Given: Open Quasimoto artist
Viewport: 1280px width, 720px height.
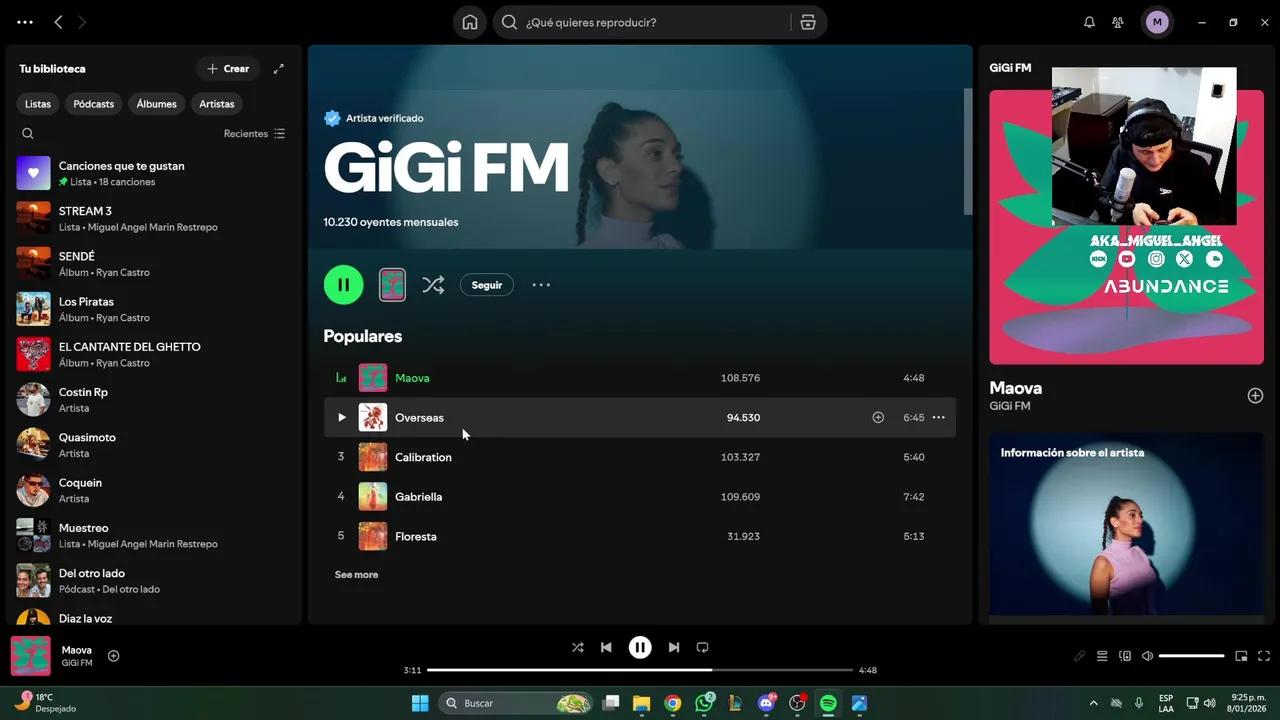Looking at the screenshot, I should pyautogui.click(x=153, y=445).
